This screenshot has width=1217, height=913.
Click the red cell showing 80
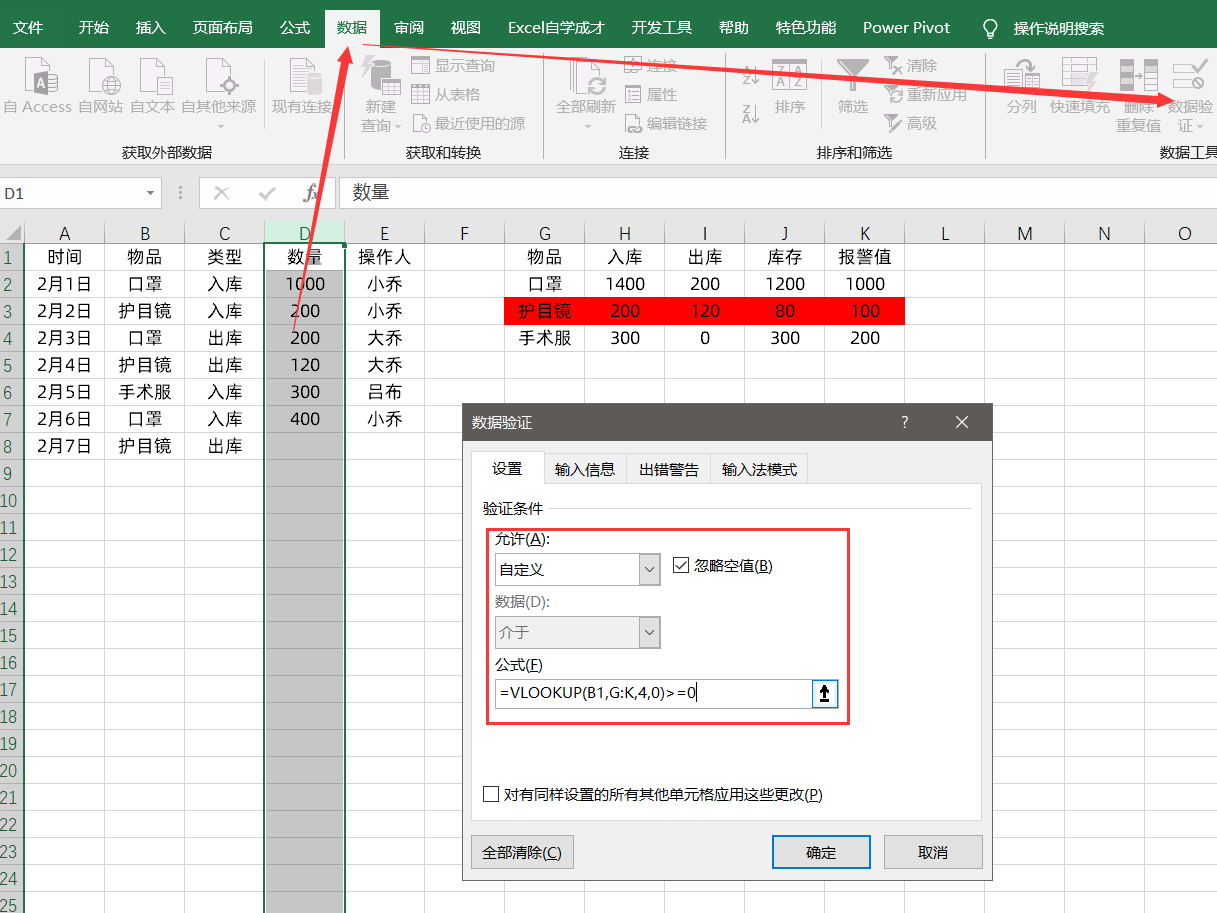[x=785, y=311]
